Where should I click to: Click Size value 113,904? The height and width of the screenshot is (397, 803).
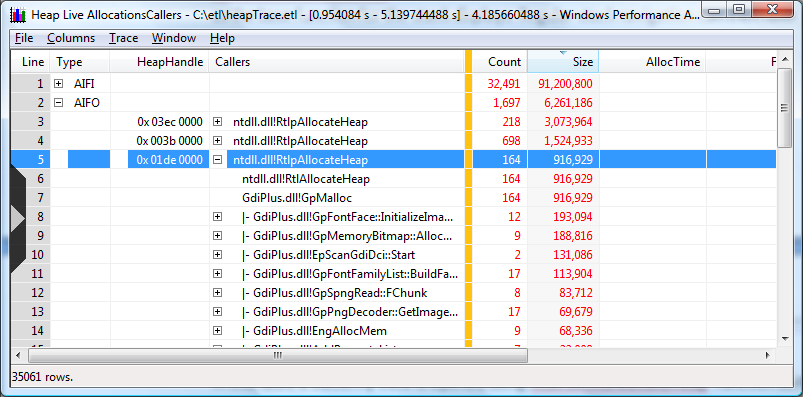coord(573,274)
